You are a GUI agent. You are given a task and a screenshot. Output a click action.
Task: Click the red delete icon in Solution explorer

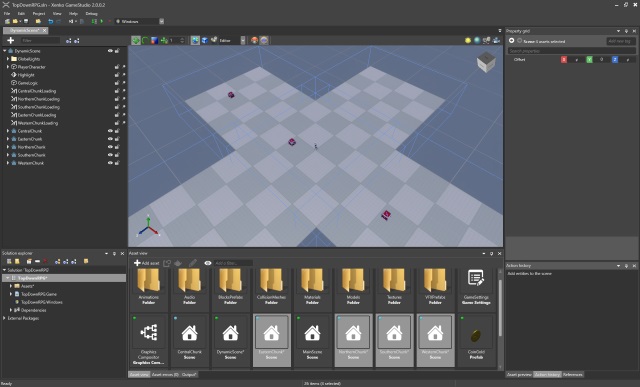(45, 261)
